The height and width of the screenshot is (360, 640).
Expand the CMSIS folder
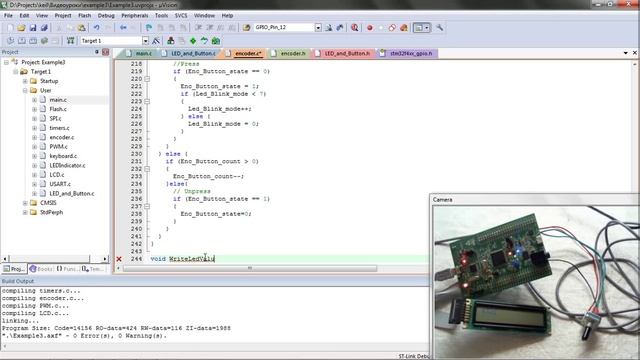click(25, 203)
